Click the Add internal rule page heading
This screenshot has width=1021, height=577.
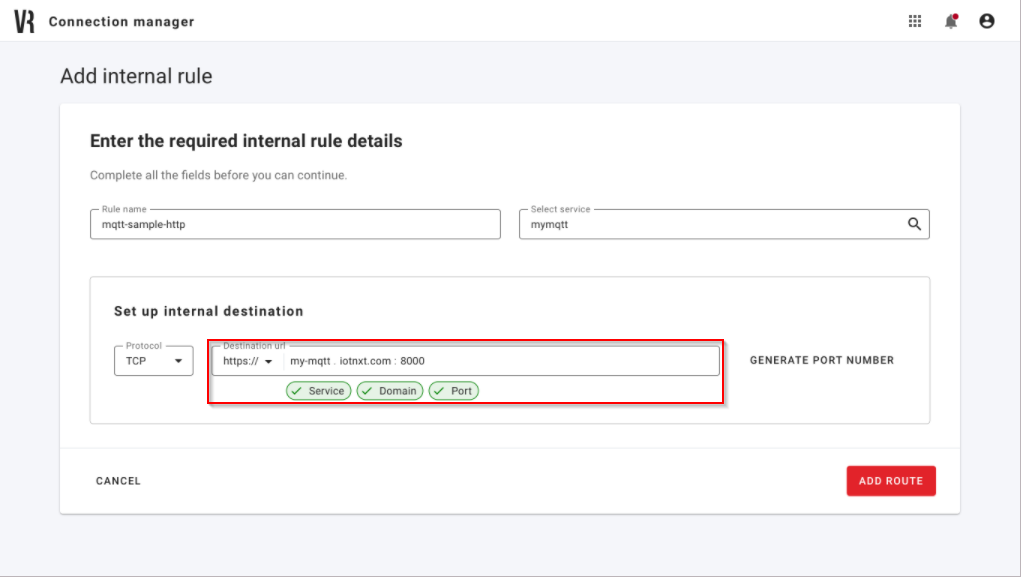[x=135, y=75]
